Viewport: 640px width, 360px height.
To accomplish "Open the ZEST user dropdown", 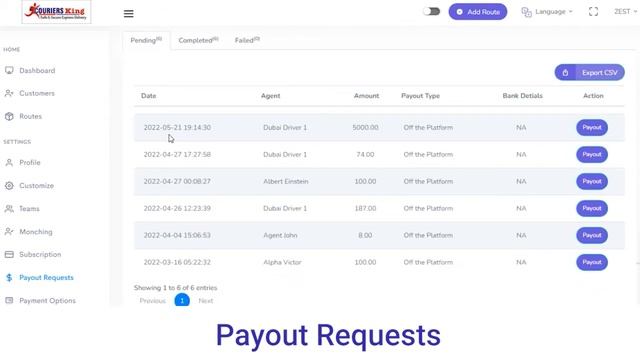I will point(625,12).
